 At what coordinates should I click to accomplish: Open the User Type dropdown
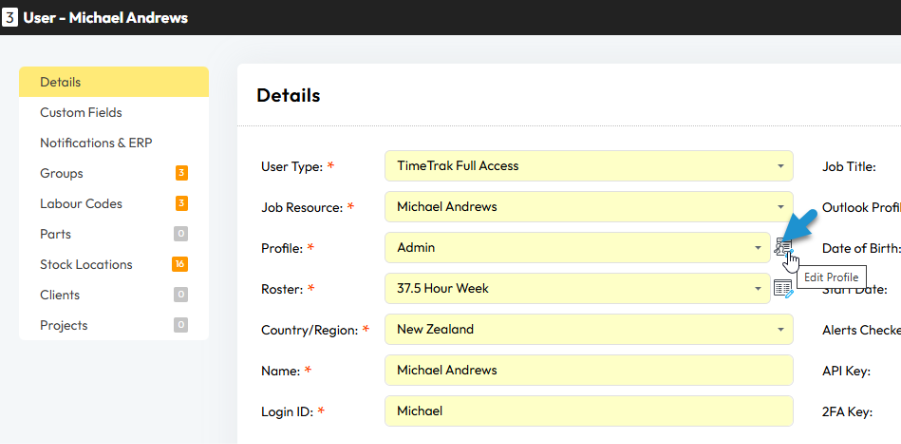[588, 166]
